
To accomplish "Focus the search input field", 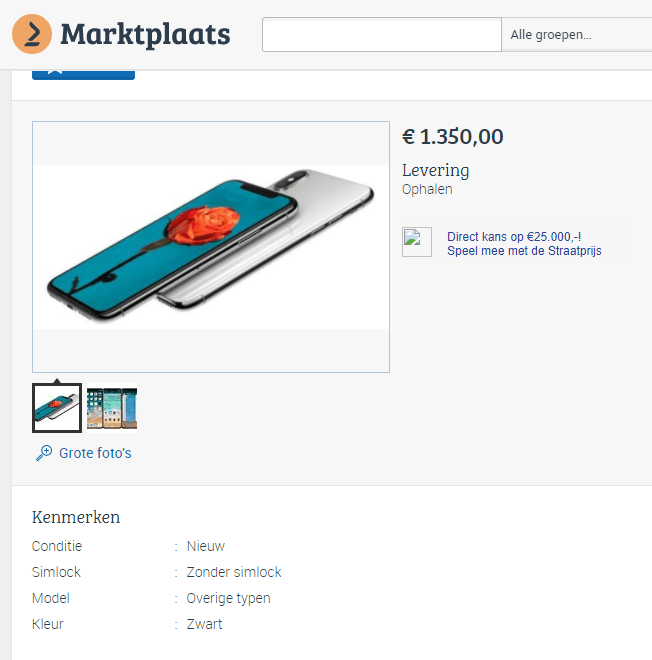I will click(x=381, y=35).
